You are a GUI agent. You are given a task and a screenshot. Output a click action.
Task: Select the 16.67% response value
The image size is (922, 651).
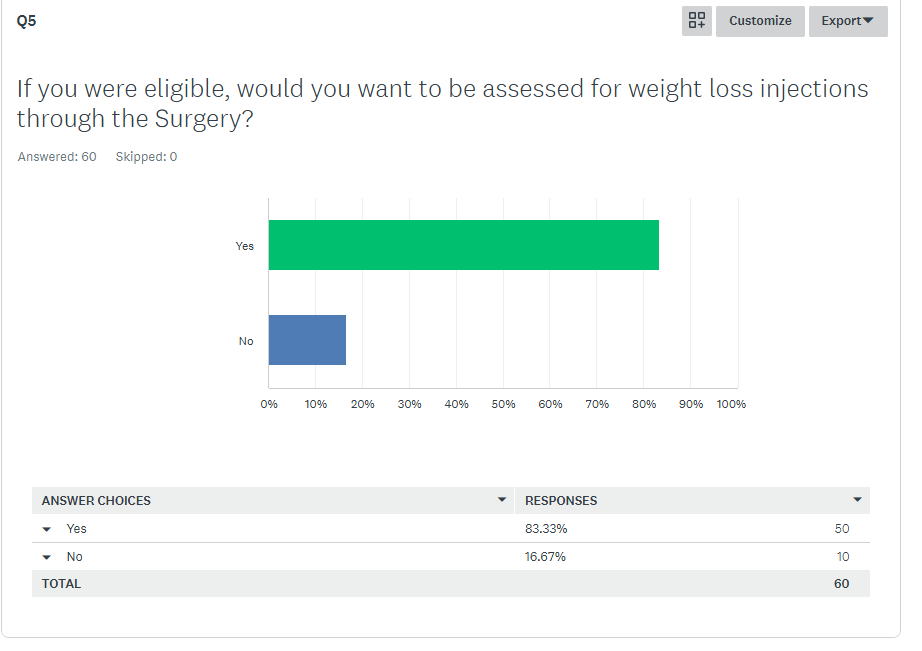(545, 557)
